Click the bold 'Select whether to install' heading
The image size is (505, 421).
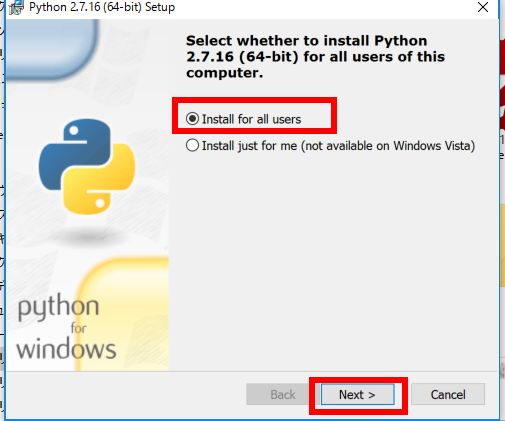tap(315, 57)
